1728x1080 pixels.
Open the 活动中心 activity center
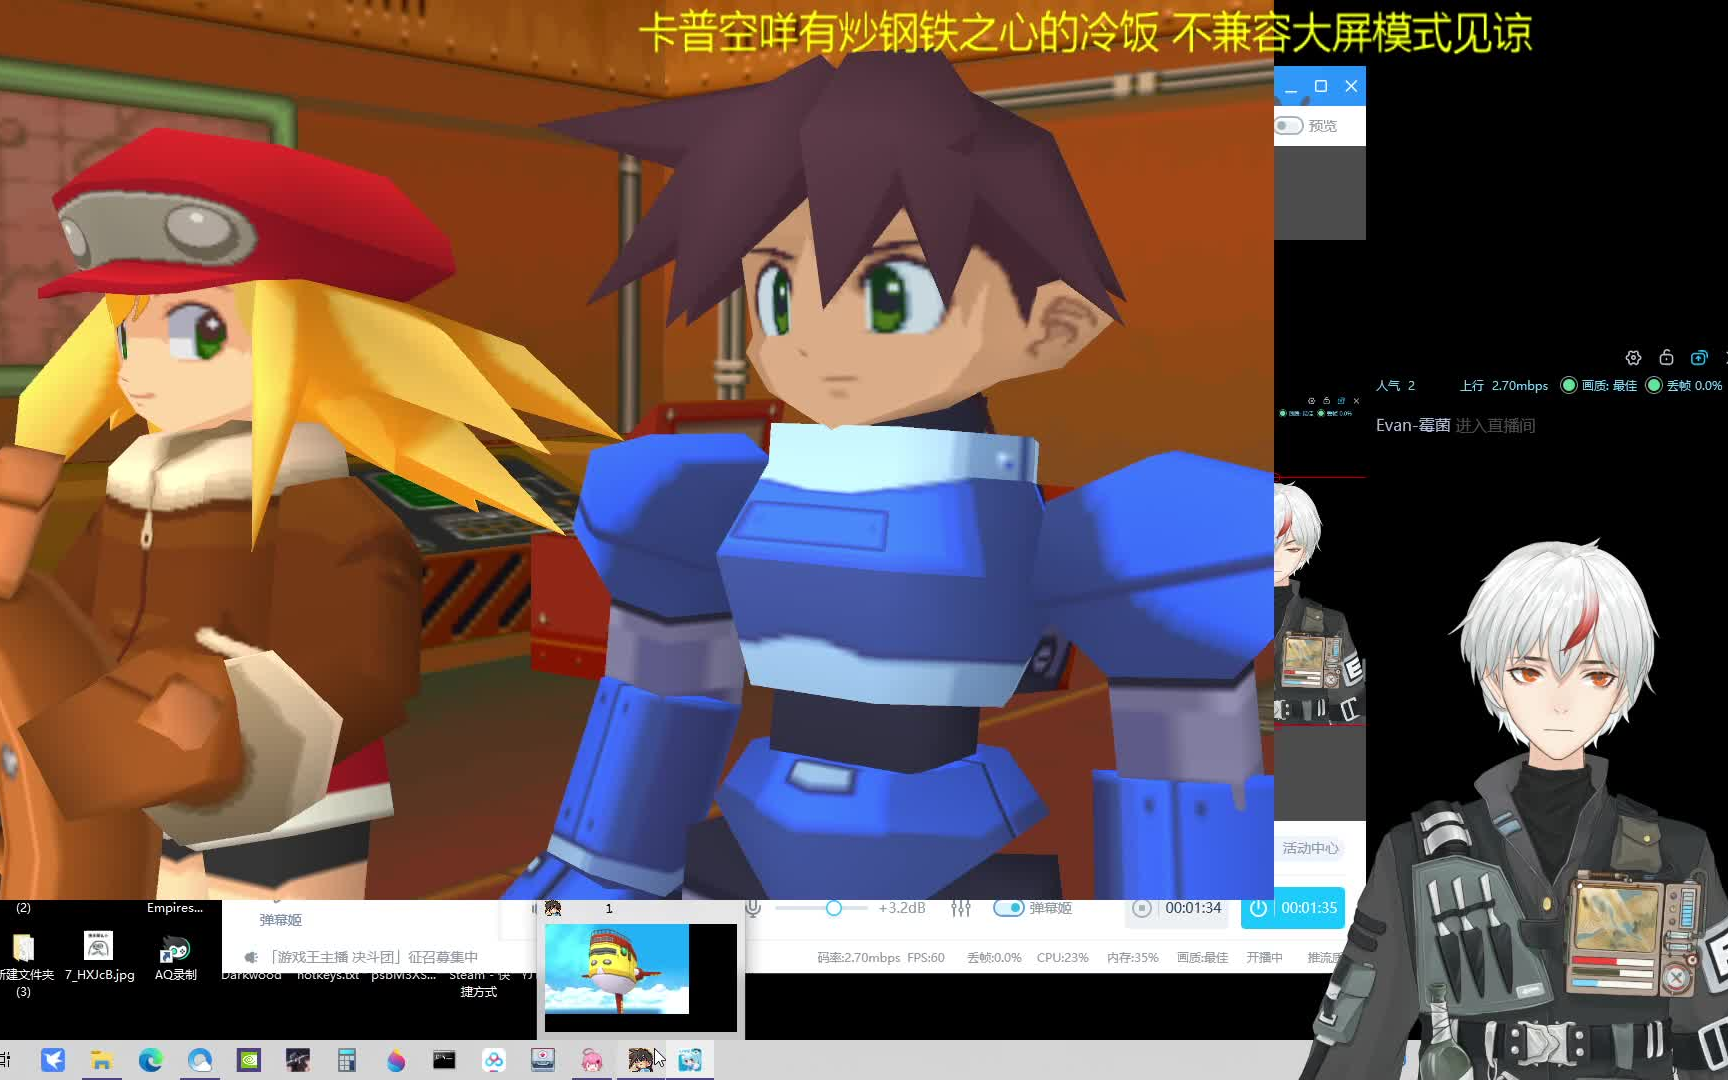click(x=1310, y=848)
